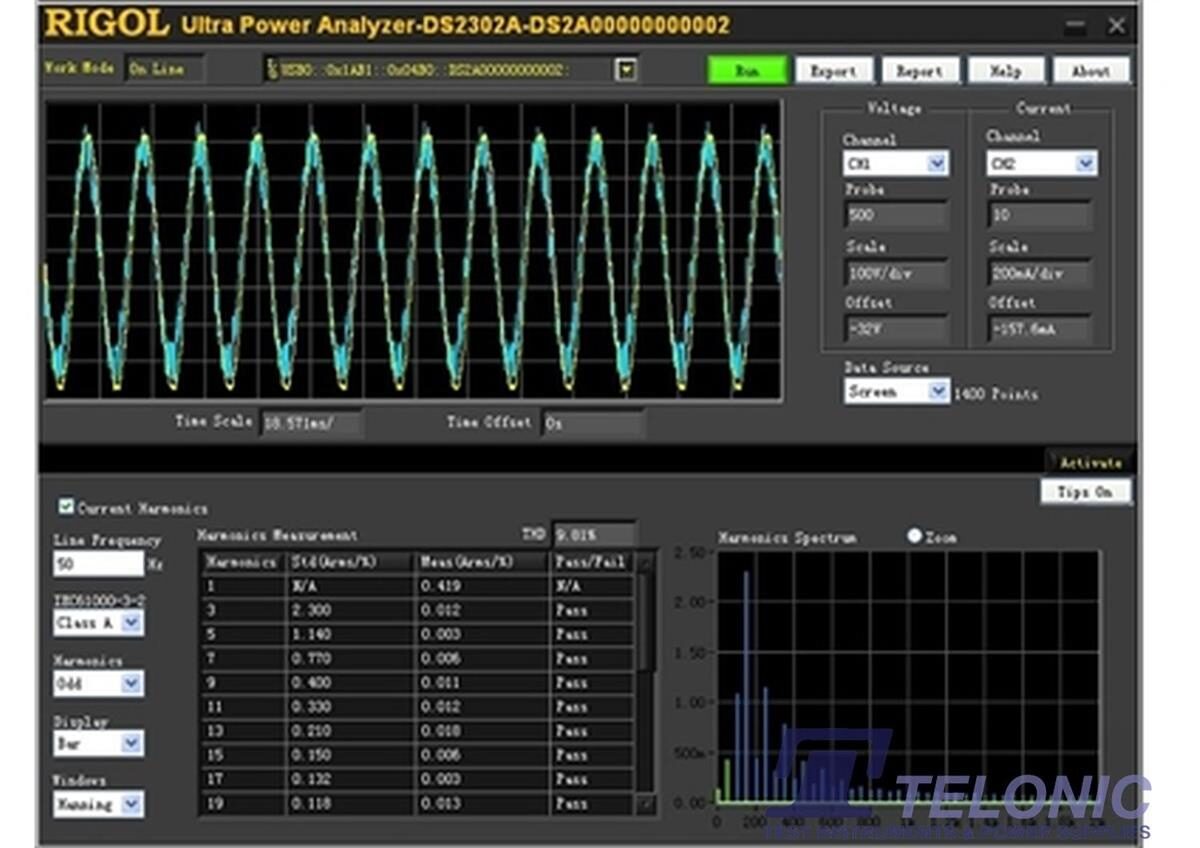Select the harmonic 19 row Std 0.118
Screen dimensions: 1200x848
click(417, 803)
